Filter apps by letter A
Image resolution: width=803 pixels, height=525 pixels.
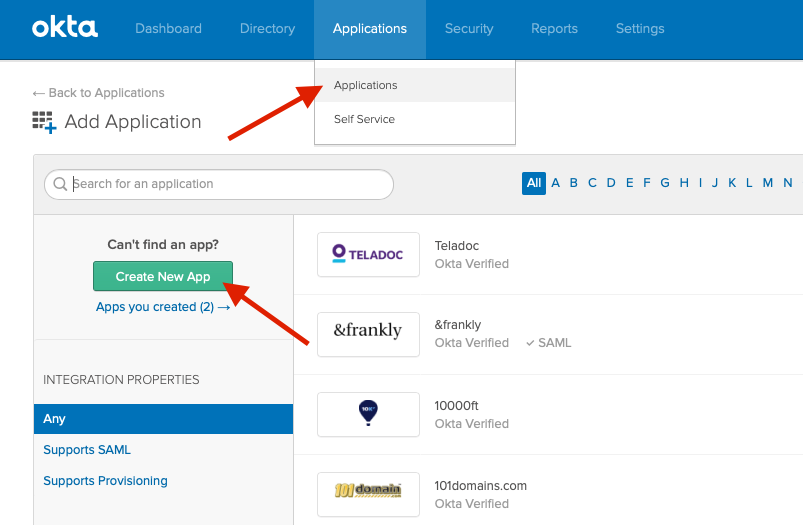556,183
